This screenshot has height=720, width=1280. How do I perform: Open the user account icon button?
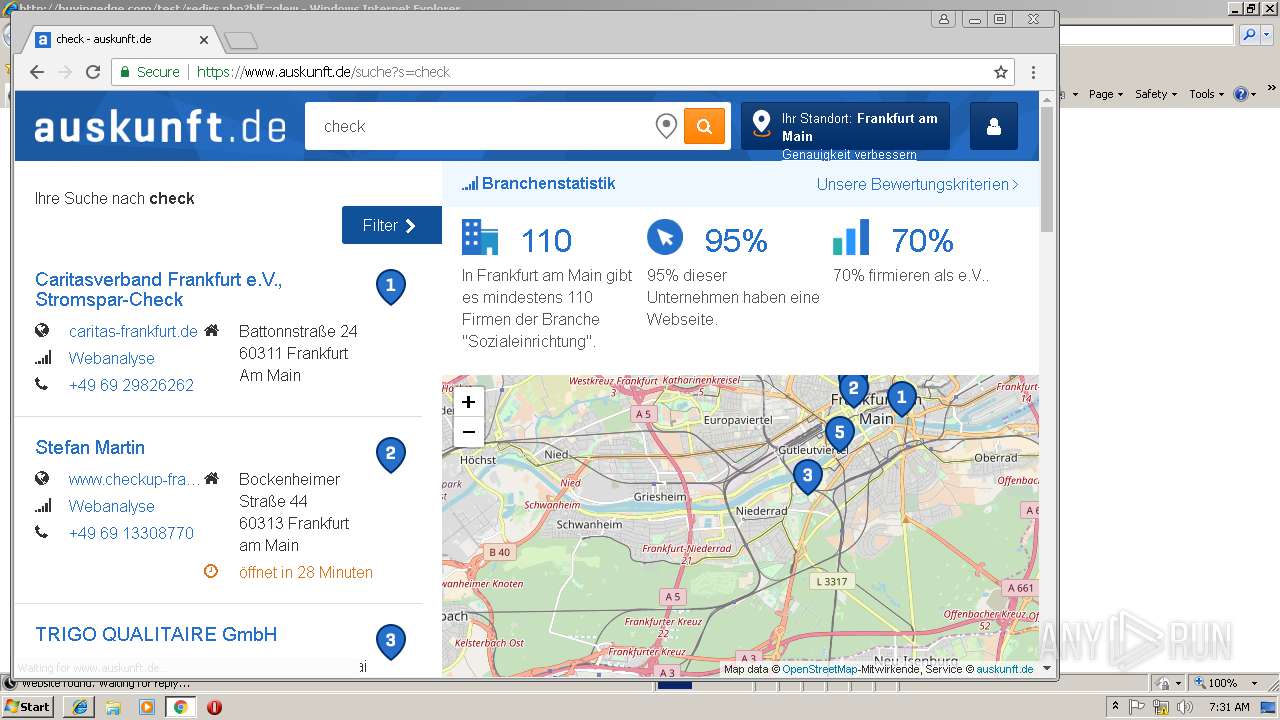coord(994,126)
